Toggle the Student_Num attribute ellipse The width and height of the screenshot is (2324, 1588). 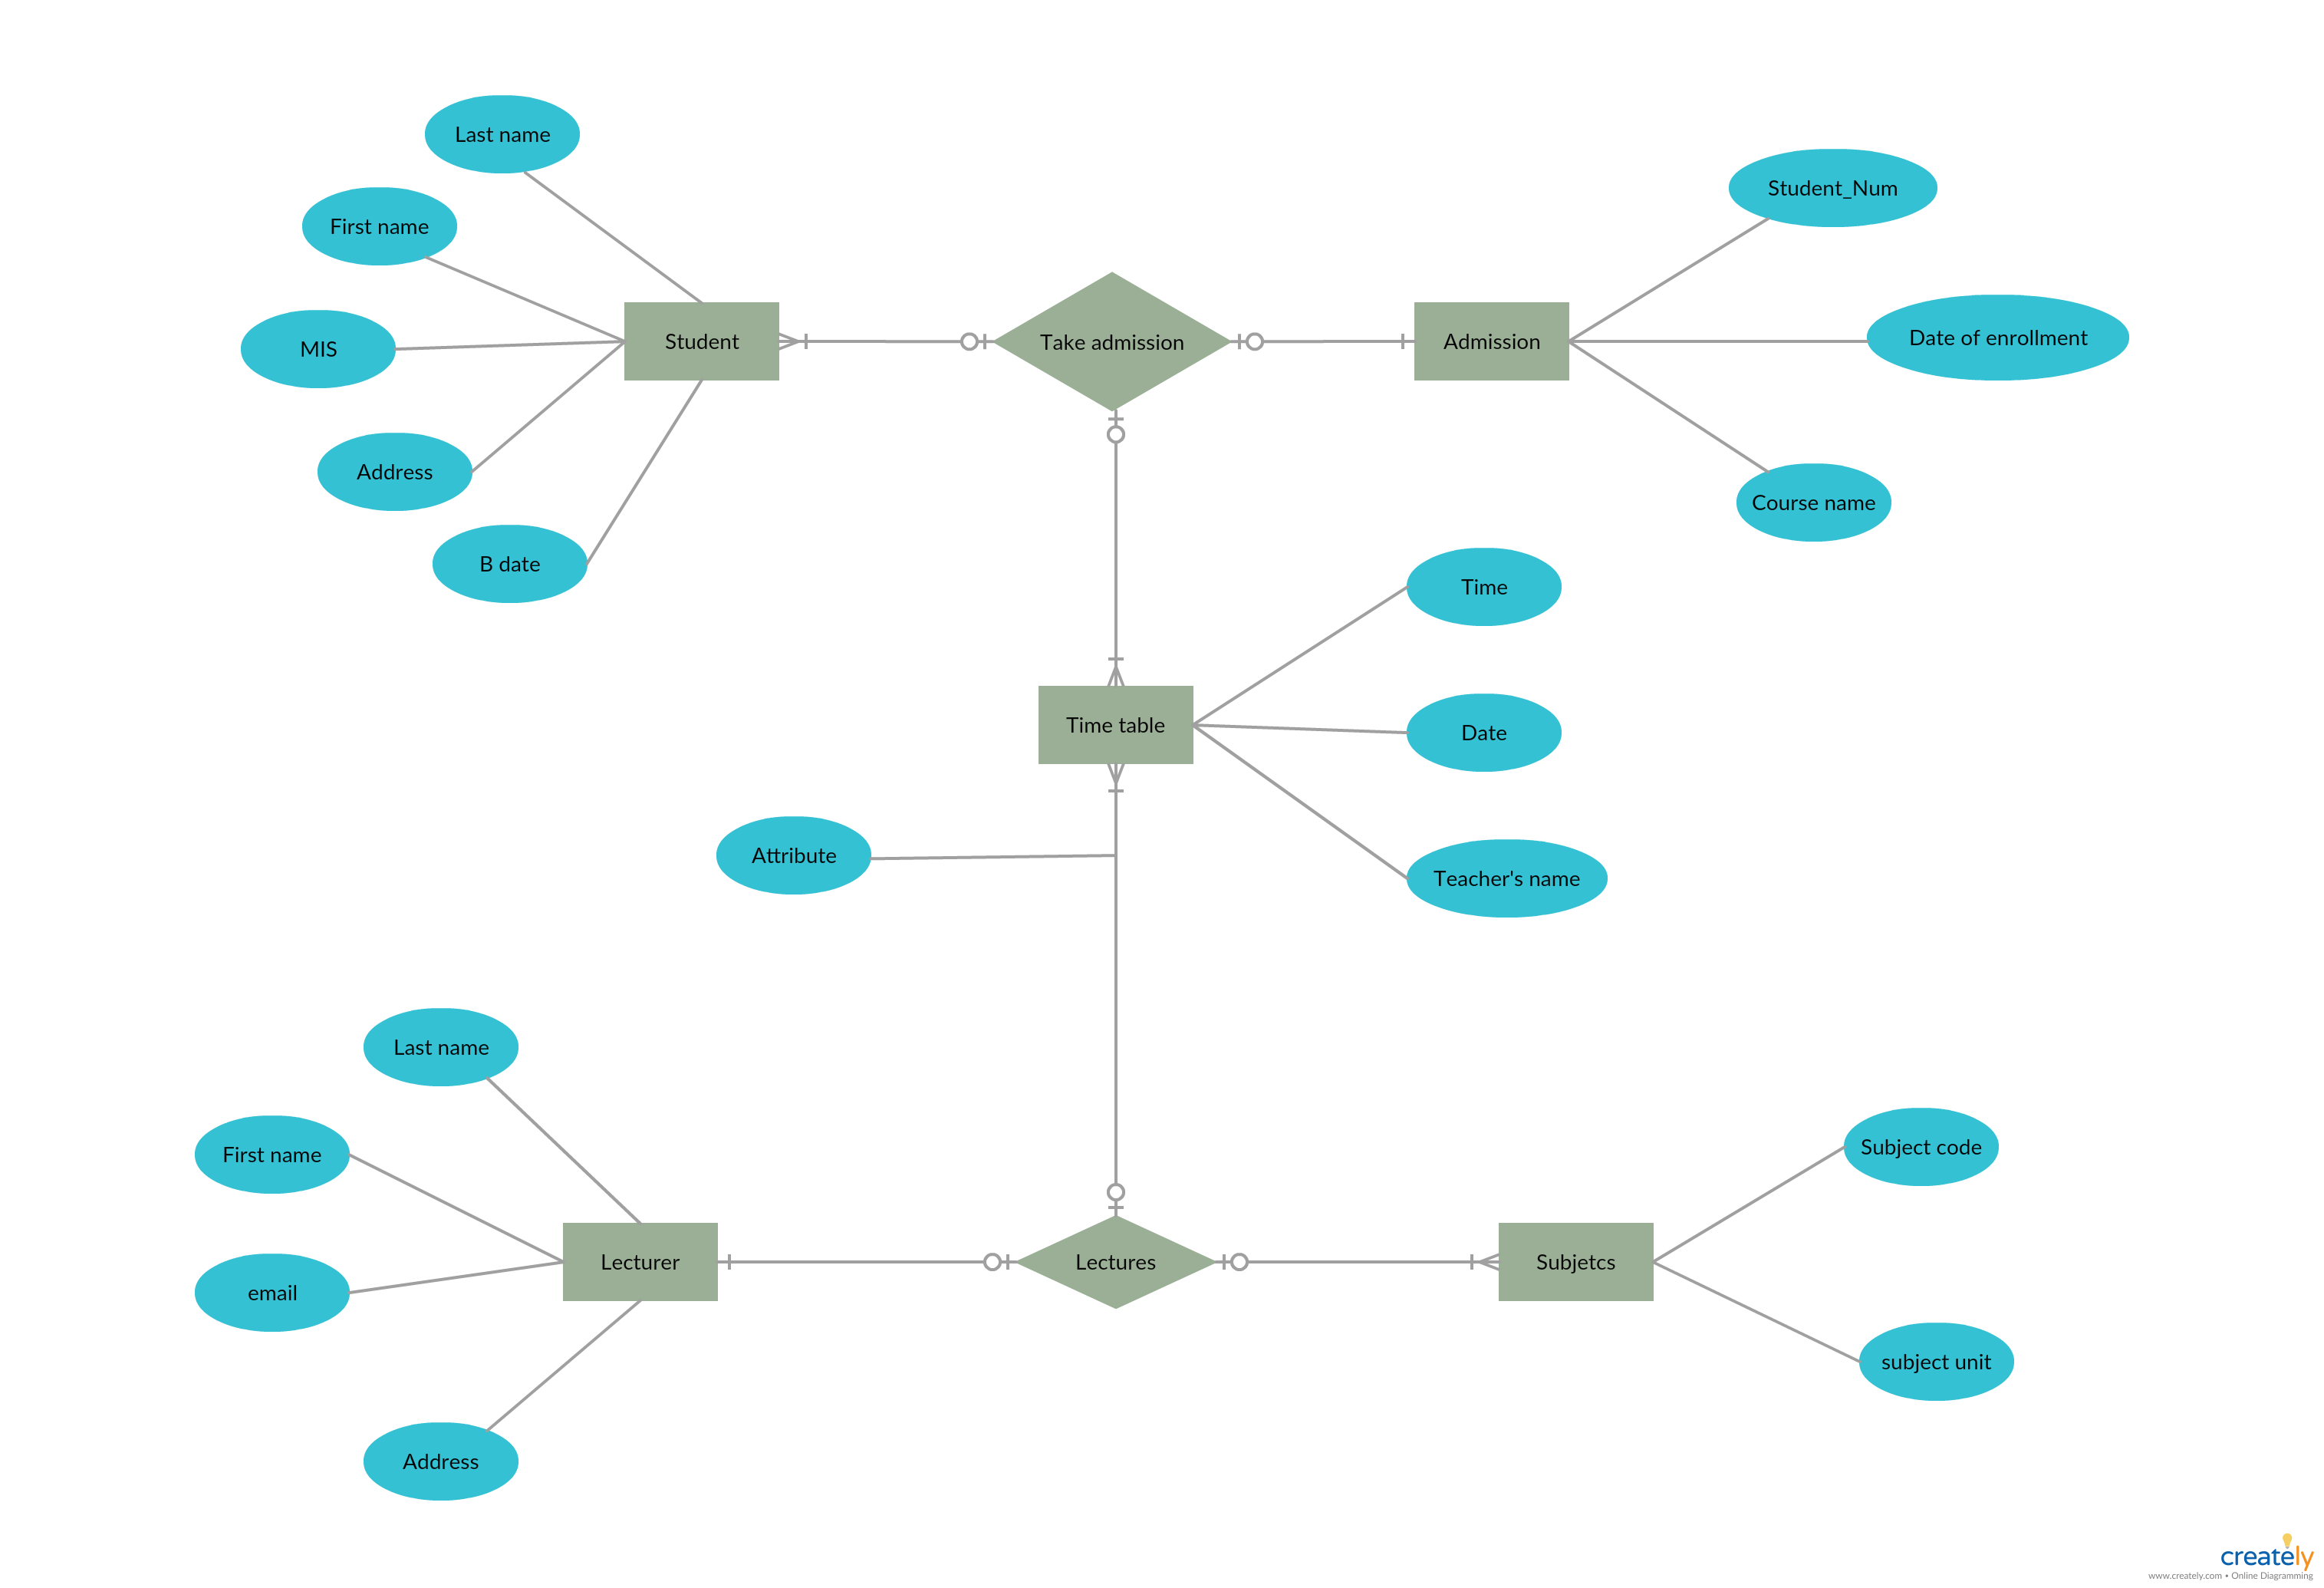coord(1855,186)
